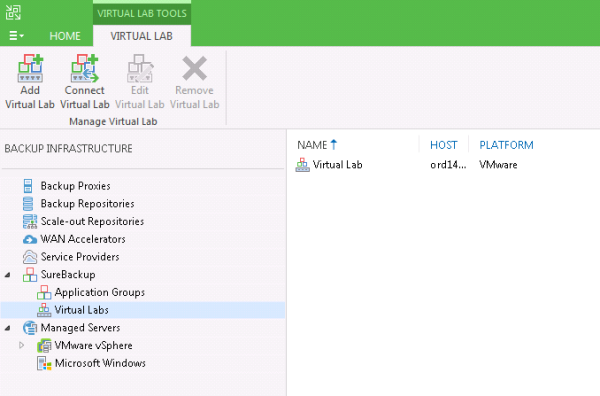
Task: Click the Add Virtual Lab icon
Action: [x=30, y=68]
